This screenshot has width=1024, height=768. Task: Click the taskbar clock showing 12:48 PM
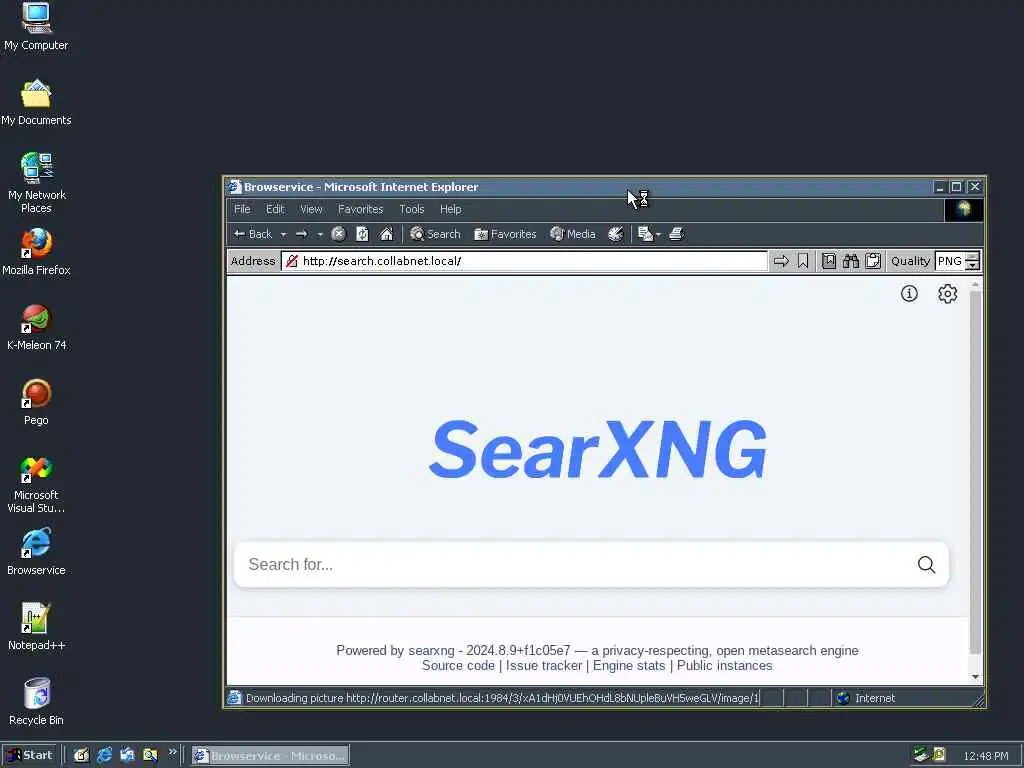(x=985, y=756)
